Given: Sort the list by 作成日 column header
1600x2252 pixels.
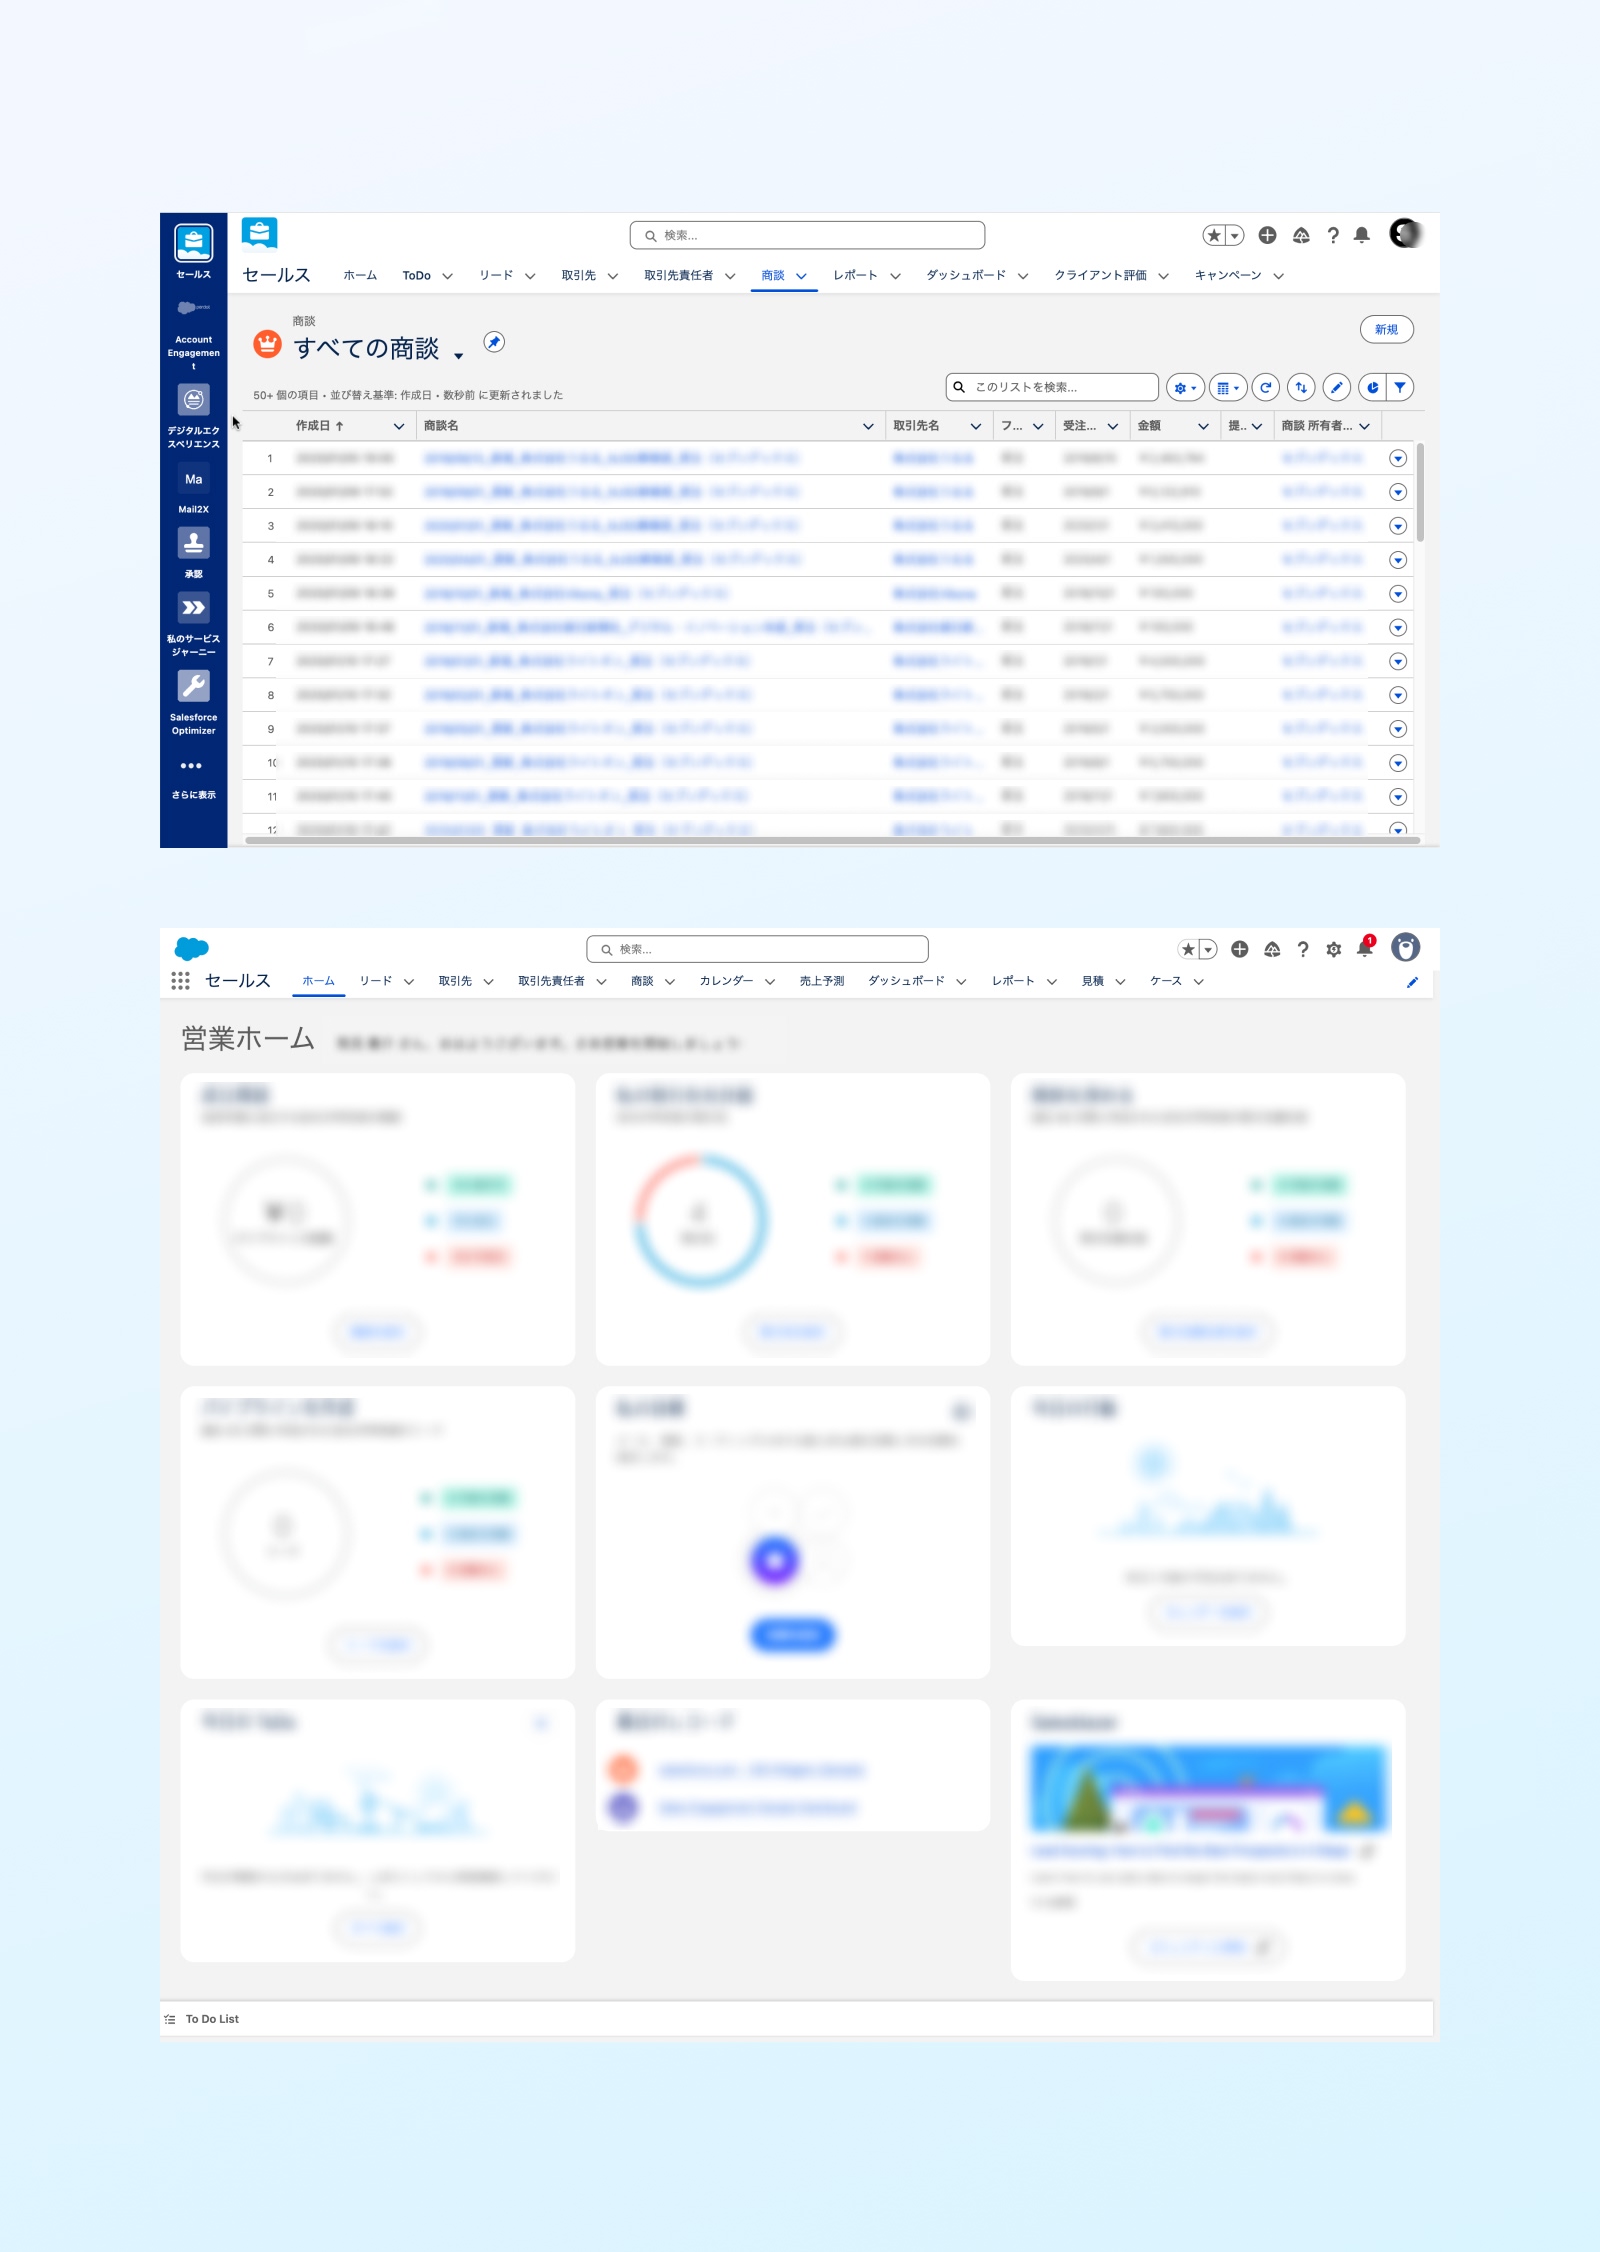Looking at the screenshot, I should point(320,426).
